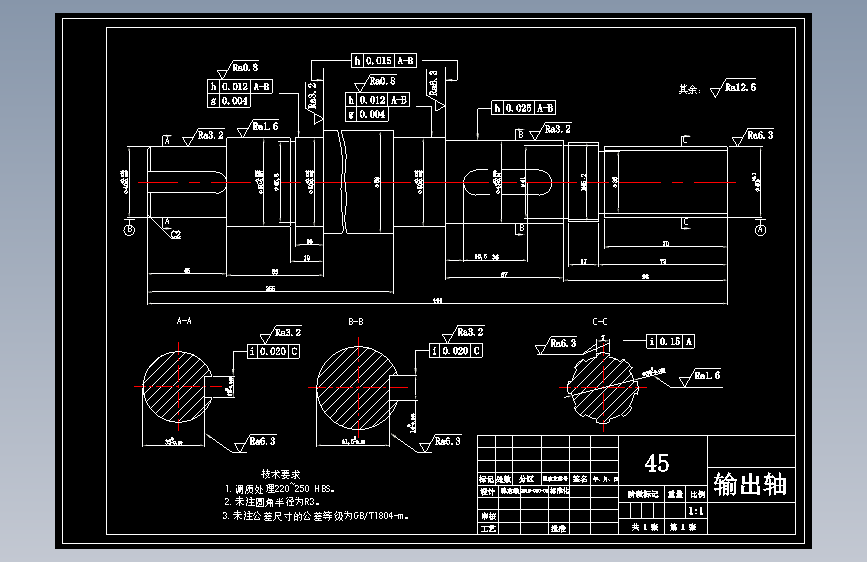
Task: Click the hatched circle of B-B section
Action: click(x=357, y=387)
